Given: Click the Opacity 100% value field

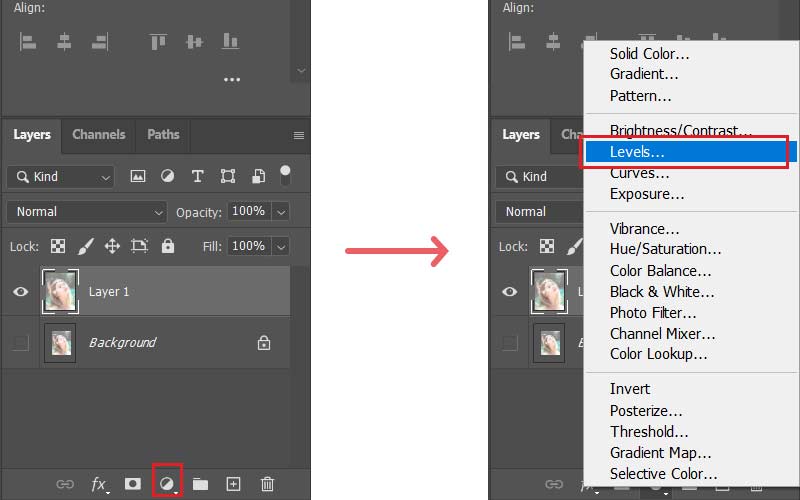Looking at the screenshot, I should (x=249, y=211).
